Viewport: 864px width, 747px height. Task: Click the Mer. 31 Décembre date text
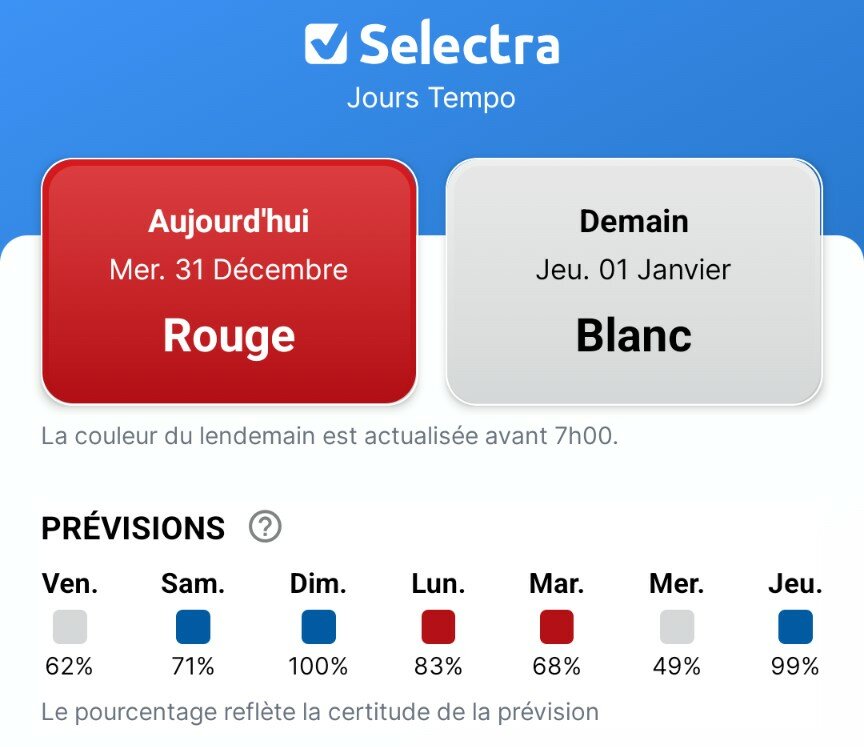(229, 270)
